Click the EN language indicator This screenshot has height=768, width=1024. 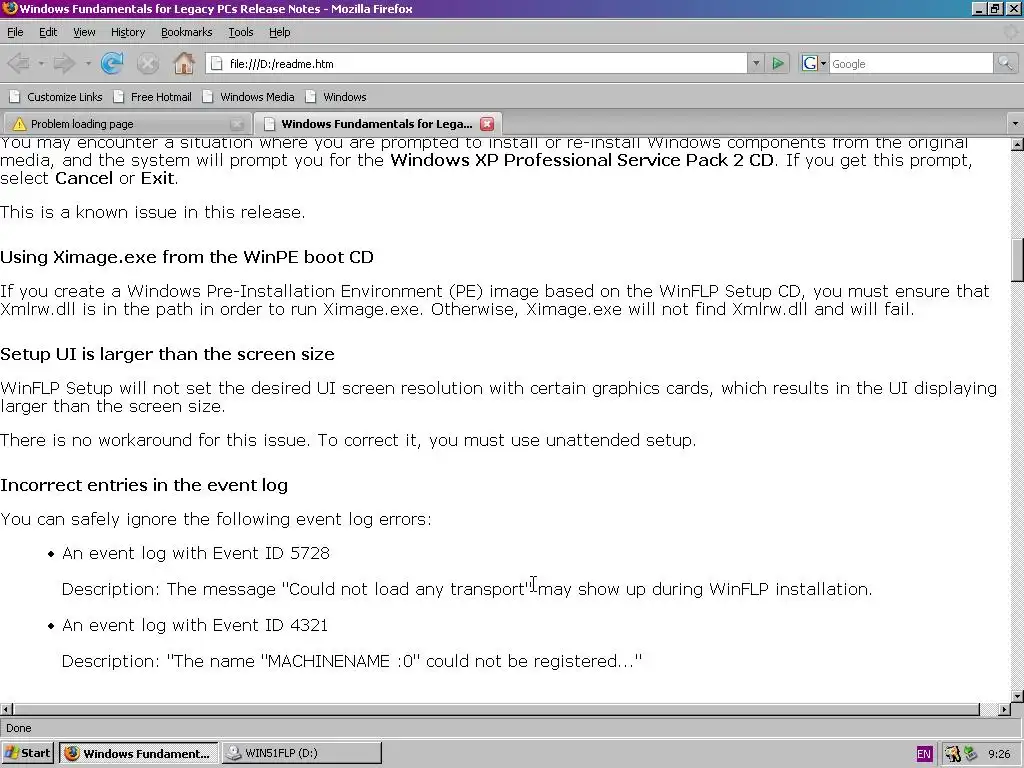click(923, 754)
